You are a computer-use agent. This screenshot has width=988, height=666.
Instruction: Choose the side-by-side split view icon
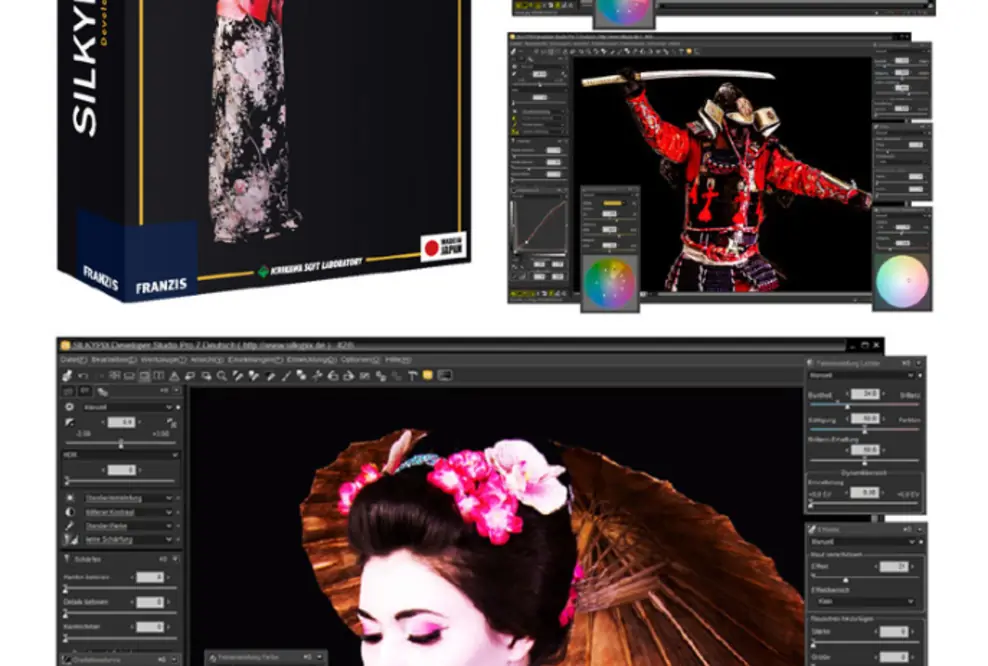[x=159, y=376]
